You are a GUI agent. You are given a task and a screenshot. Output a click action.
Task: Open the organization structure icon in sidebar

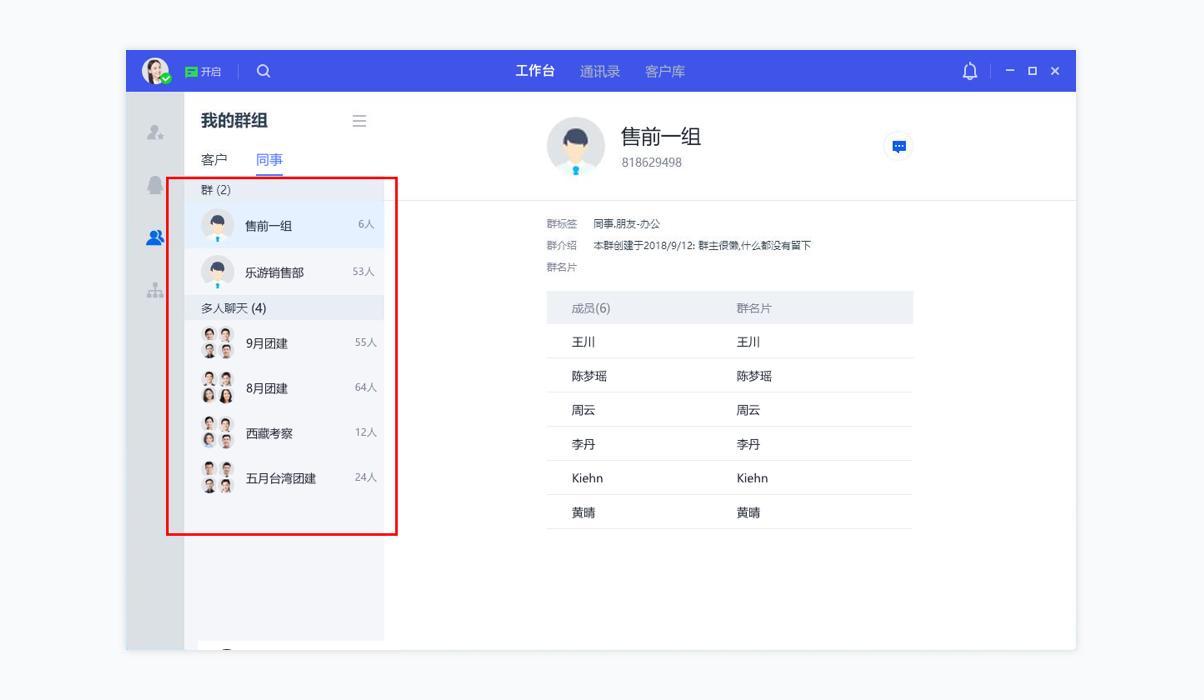click(152, 288)
